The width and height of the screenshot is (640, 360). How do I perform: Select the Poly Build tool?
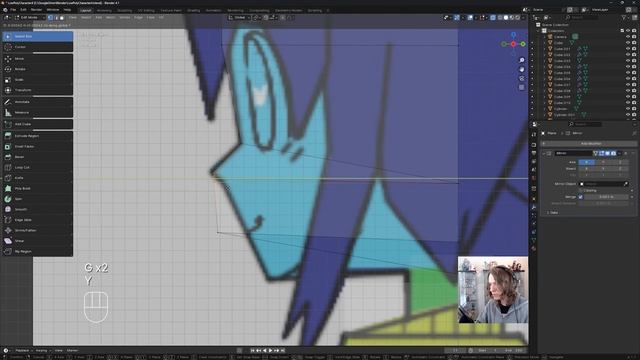click(x=38, y=189)
